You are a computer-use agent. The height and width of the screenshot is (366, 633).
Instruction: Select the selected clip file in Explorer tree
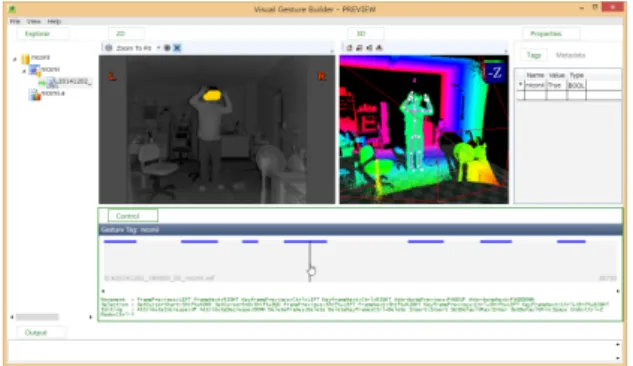click(x=69, y=82)
